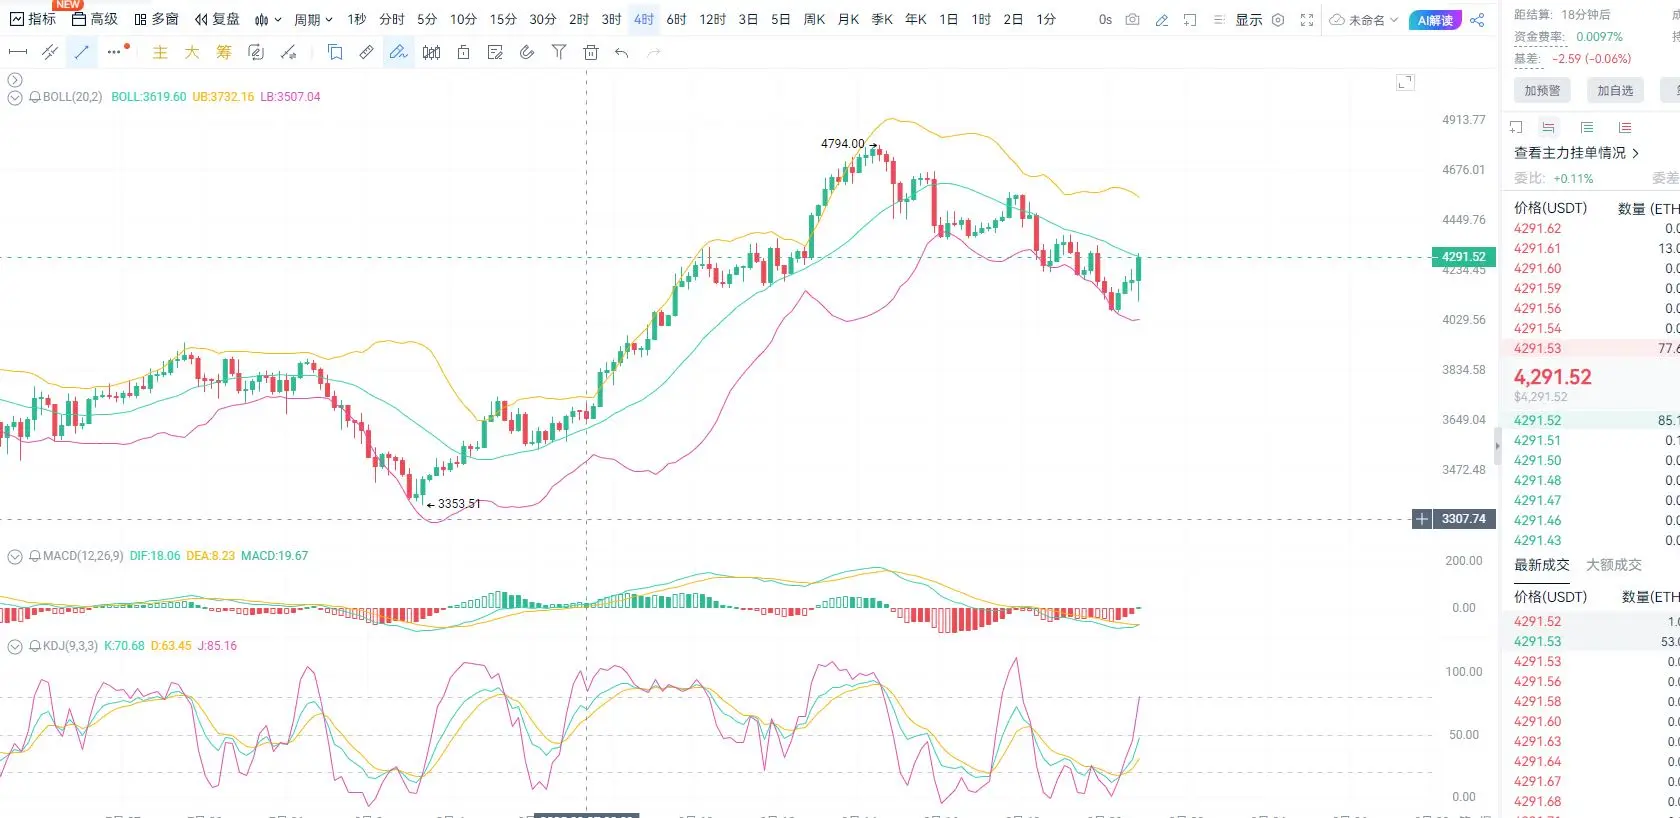Image resolution: width=1680 pixels, height=818 pixels.
Task: Open chart settings hexagon gear icon
Action: tap(1278, 19)
